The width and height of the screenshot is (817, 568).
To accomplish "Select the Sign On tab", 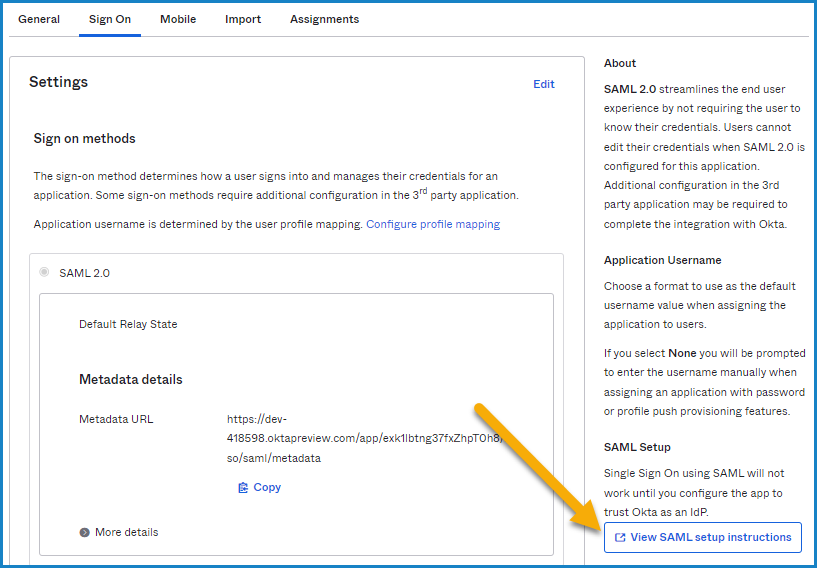I will coord(110,19).
